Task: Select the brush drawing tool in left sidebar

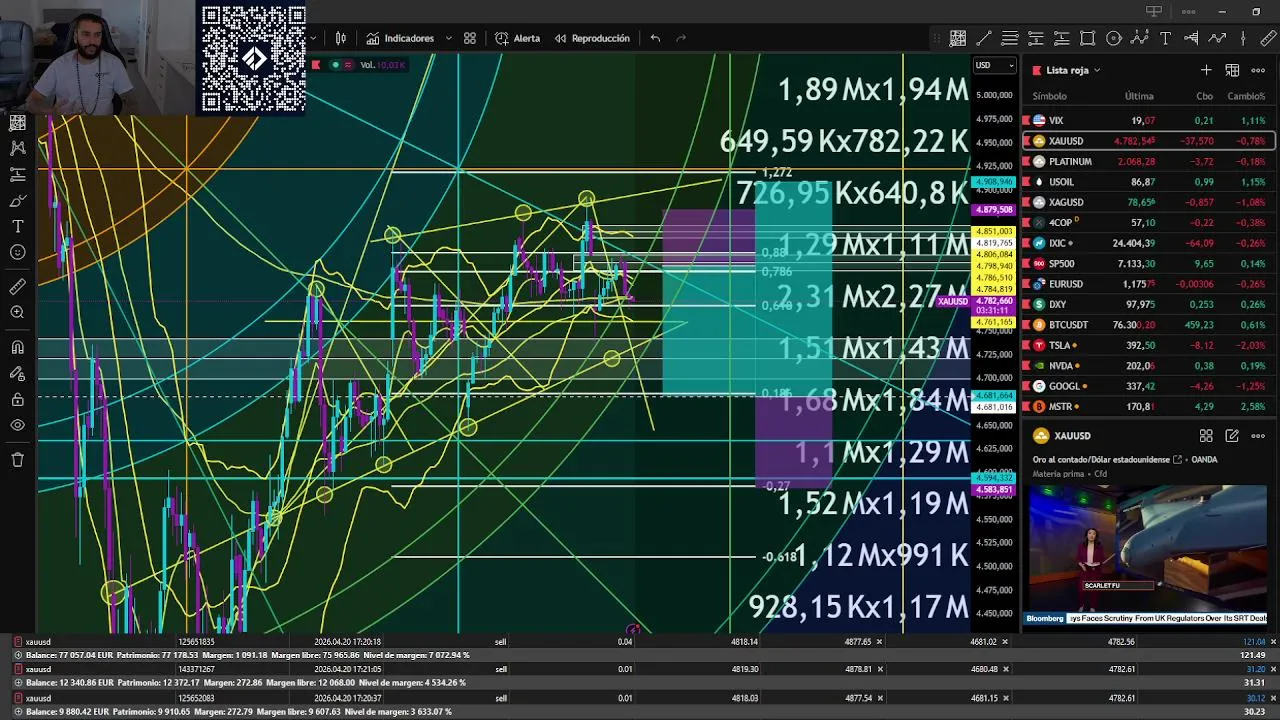Action: click(17, 200)
